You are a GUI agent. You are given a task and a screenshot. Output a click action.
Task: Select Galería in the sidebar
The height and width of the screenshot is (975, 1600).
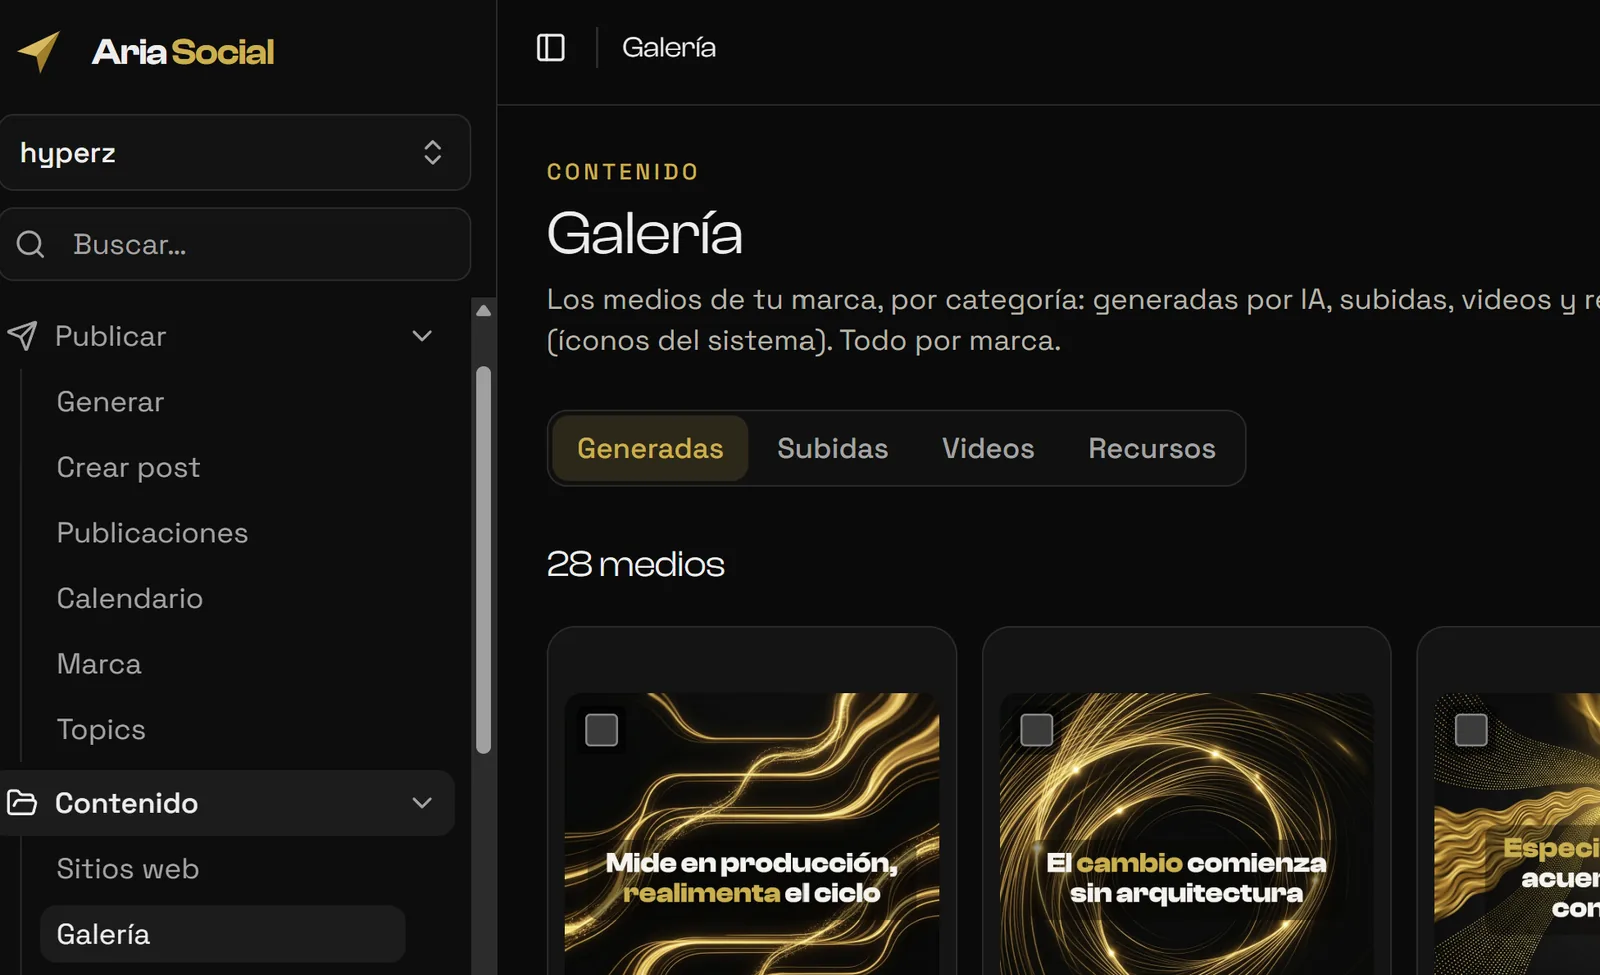tap(222, 934)
